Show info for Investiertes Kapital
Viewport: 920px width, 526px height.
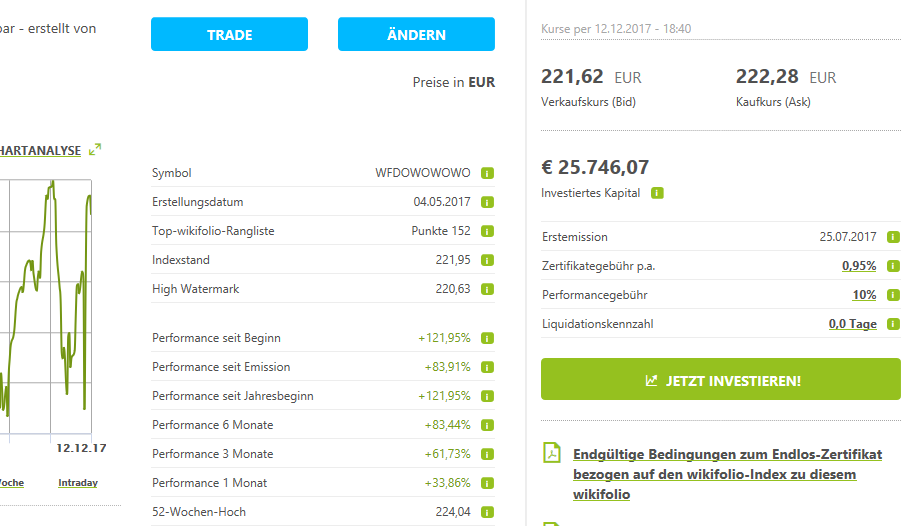(657, 193)
